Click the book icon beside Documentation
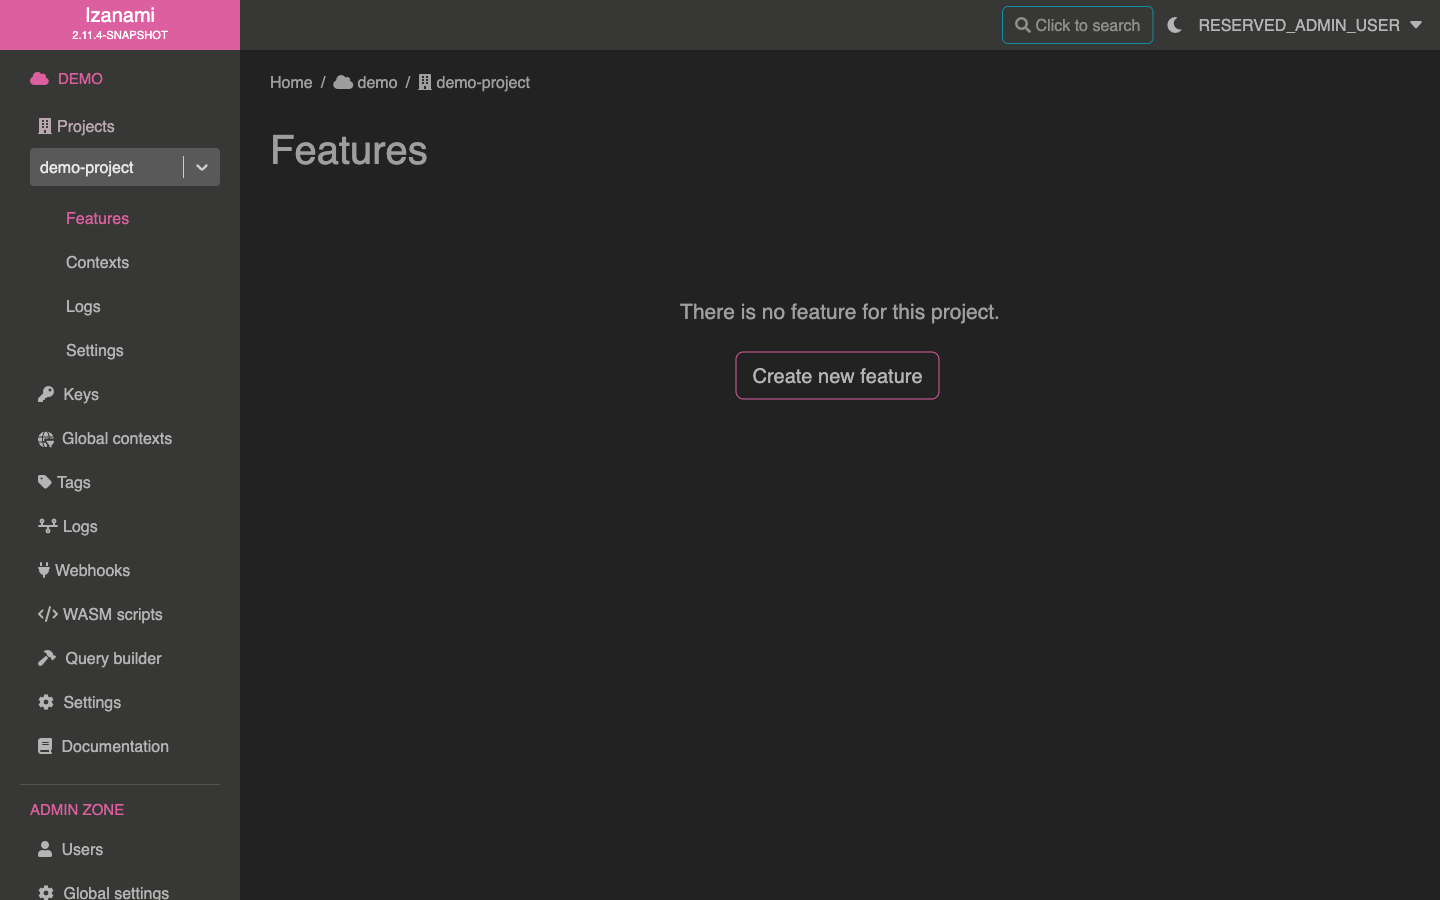1440x900 pixels. pyautogui.click(x=45, y=746)
